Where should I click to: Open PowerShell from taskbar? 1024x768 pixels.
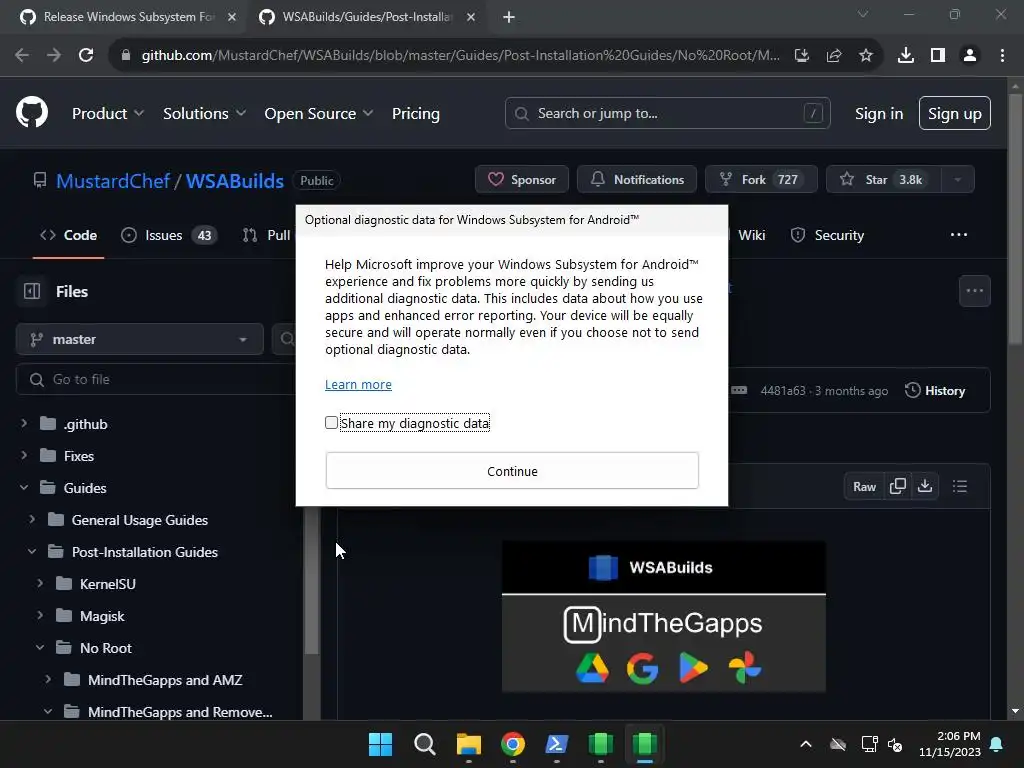pos(557,744)
